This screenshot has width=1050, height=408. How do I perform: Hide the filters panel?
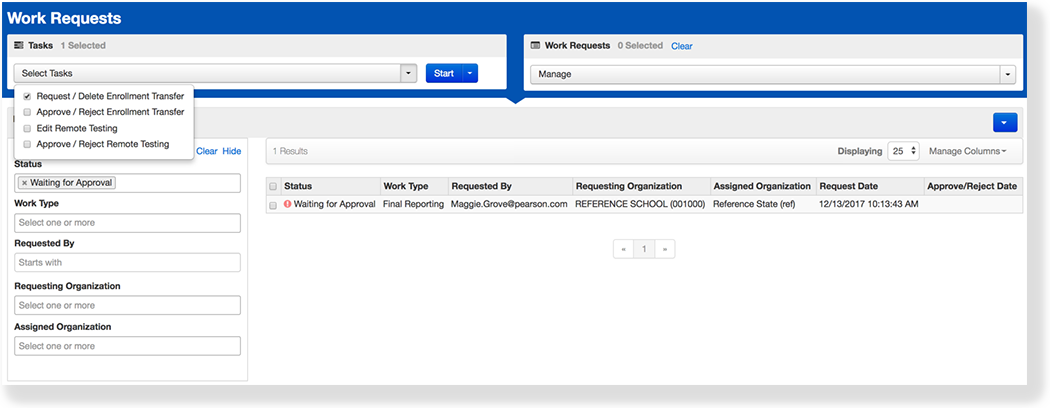click(231, 151)
